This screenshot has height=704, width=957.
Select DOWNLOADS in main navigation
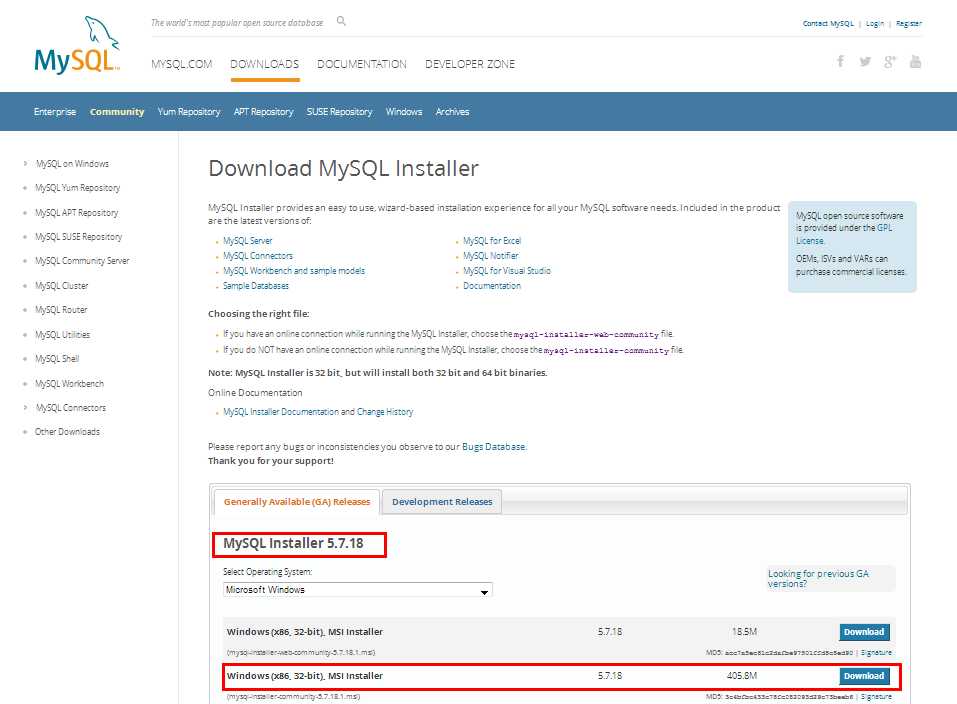pos(265,64)
